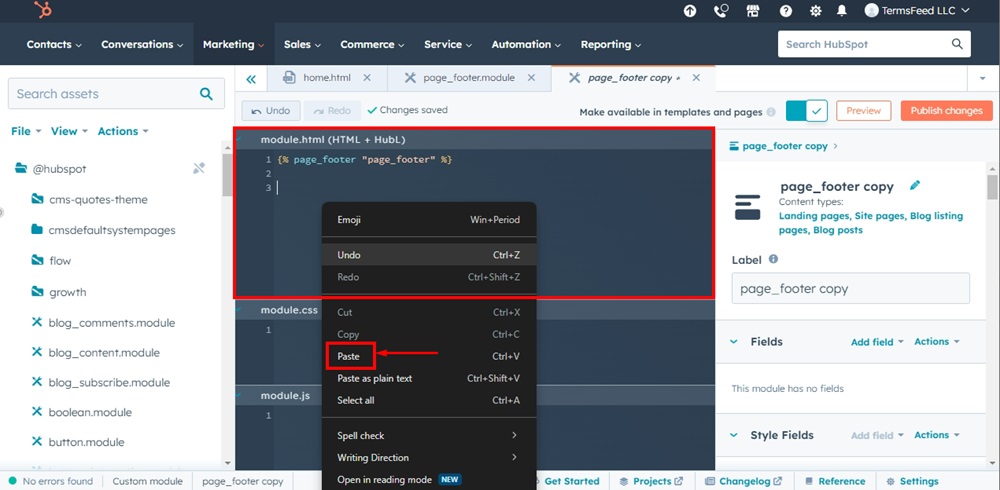This screenshot has width=1000, height=490.
Task: Open the calling phone icon
Action: coord(721,11)
